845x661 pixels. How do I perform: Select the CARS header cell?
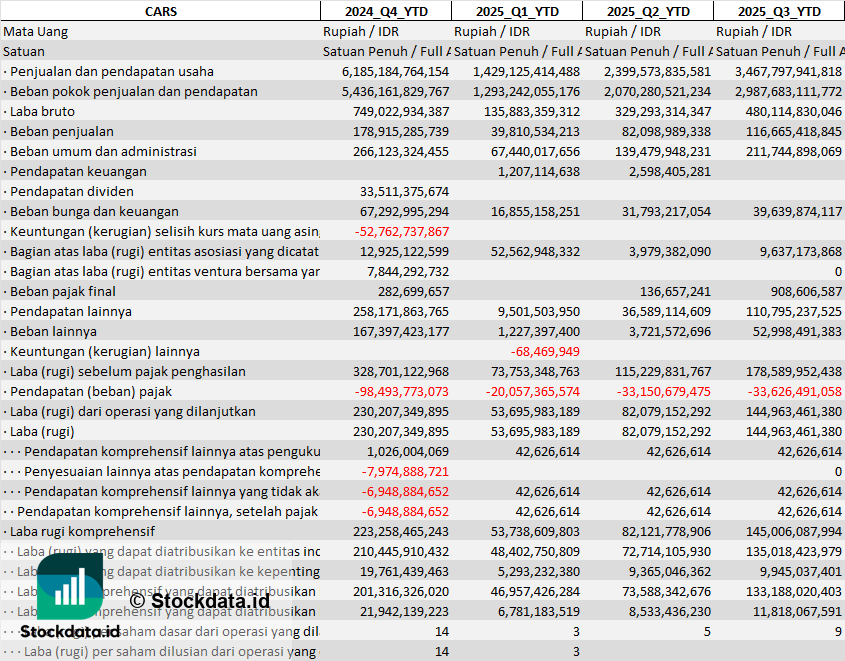pos(160,11)
